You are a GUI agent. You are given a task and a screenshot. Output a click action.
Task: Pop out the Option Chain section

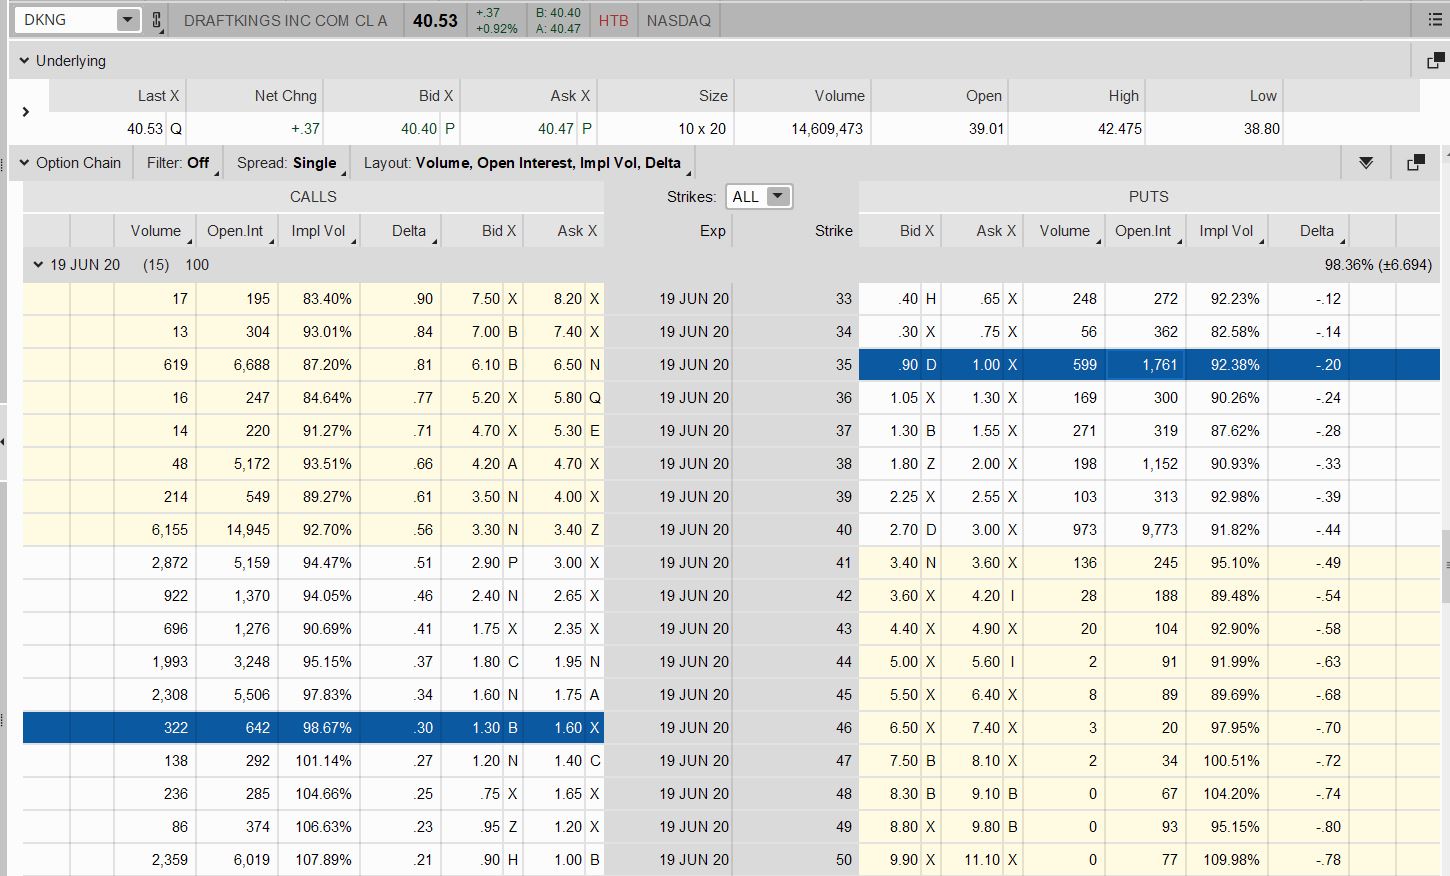[1415, 163]
